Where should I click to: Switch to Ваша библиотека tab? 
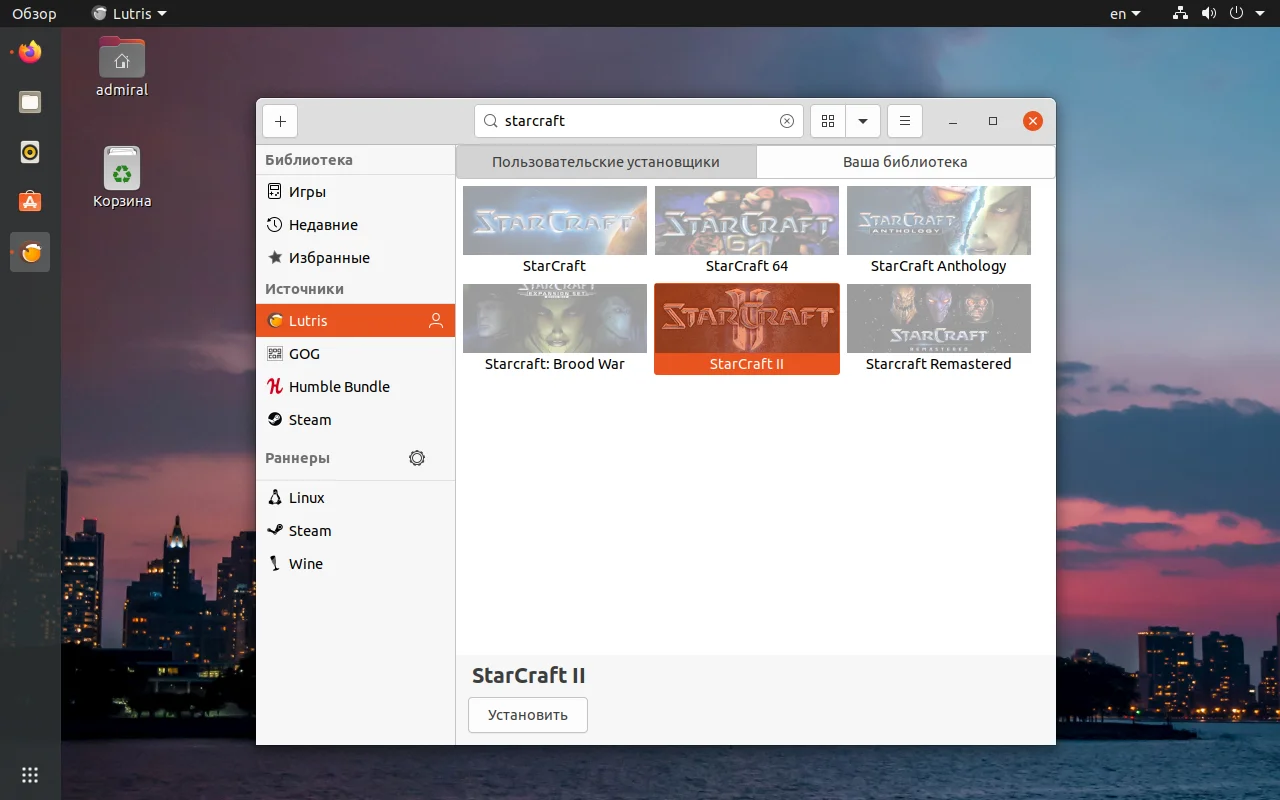pyautogui.click(x=905, y=162)
